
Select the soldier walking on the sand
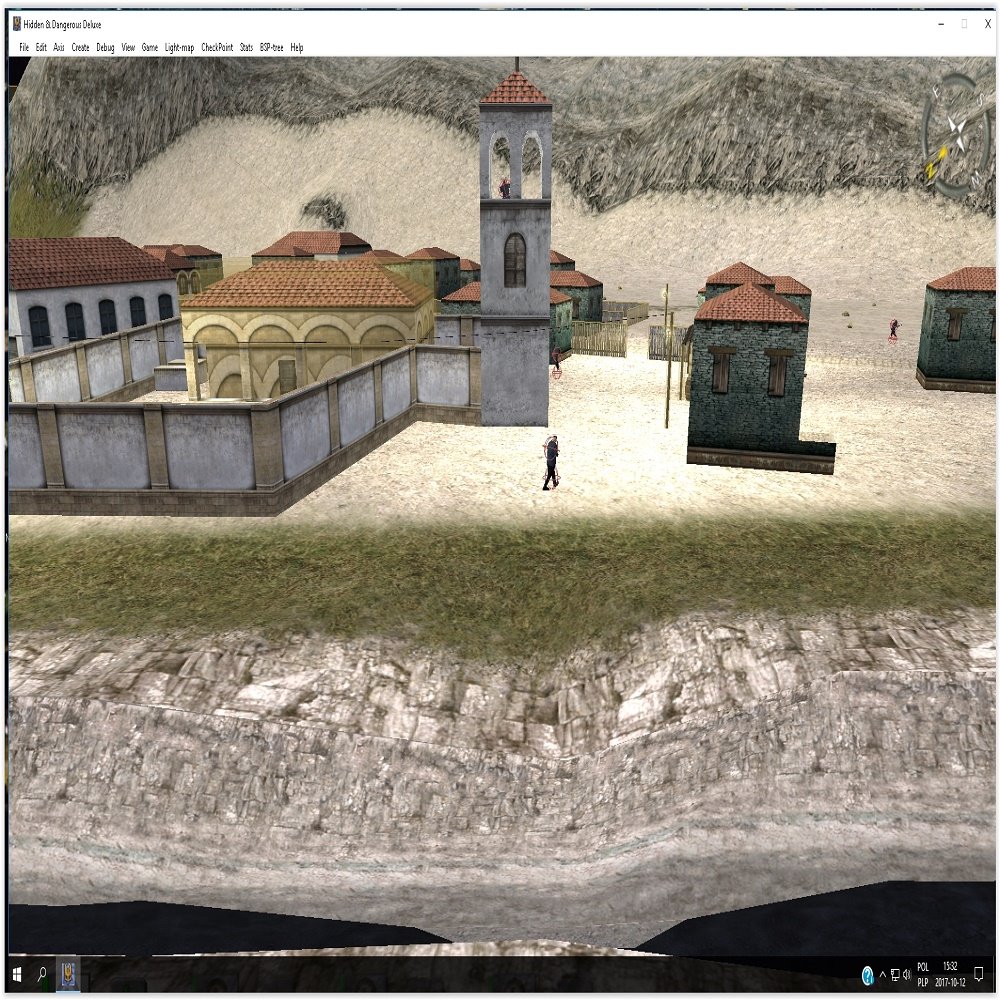click(x=551, y=462)
